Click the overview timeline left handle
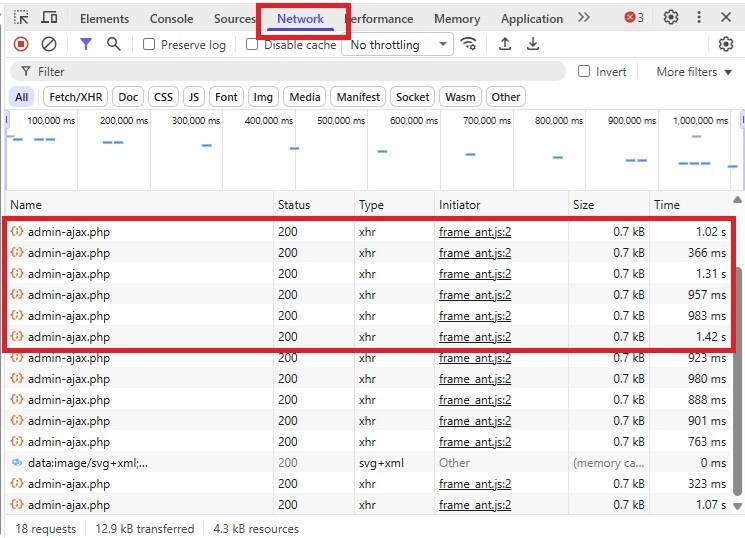Viewport: 745px width, 538px height. [7, 119]
